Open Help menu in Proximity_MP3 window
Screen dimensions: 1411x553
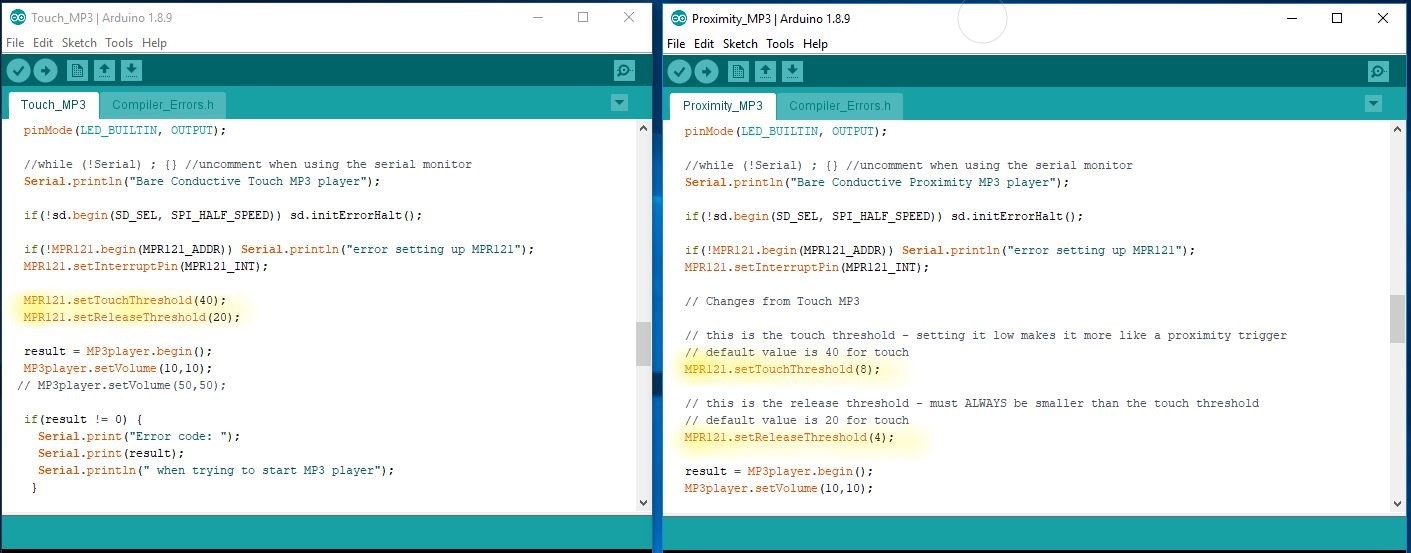click(x=815, y=44)
